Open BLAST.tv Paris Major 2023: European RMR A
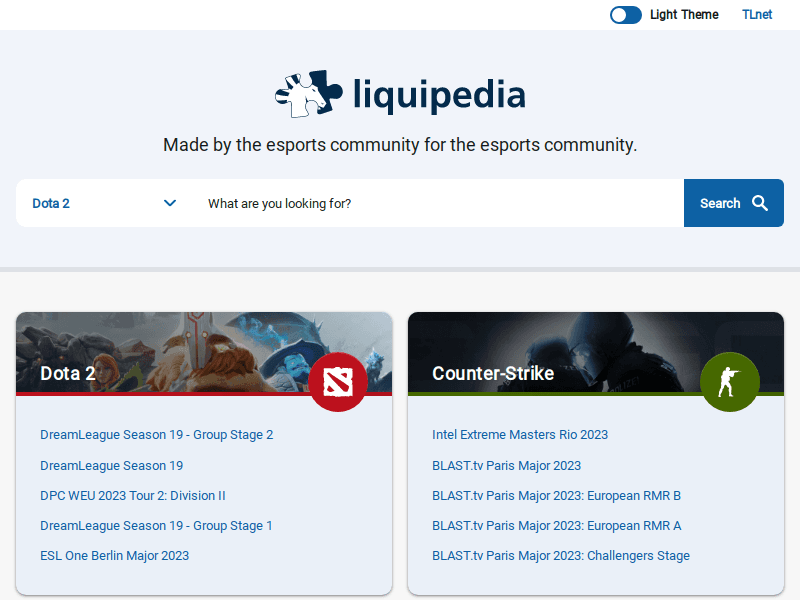The image size is (800, 600). coord(557,526)
